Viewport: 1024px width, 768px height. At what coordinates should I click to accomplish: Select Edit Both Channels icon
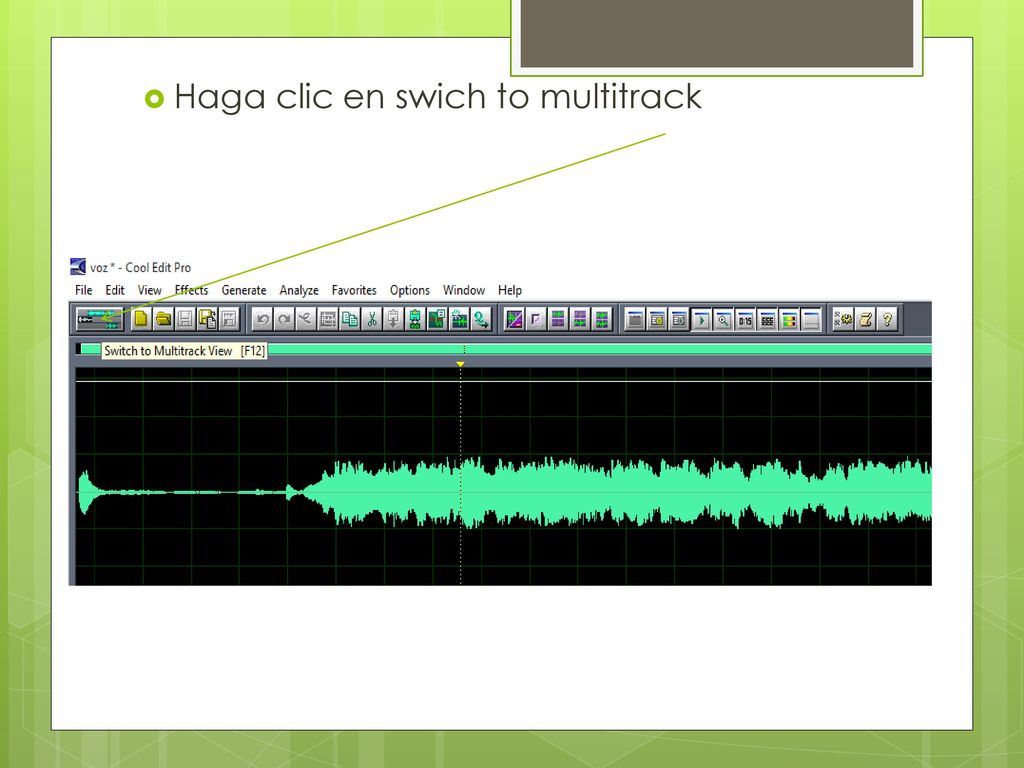(x=602, y=319)
